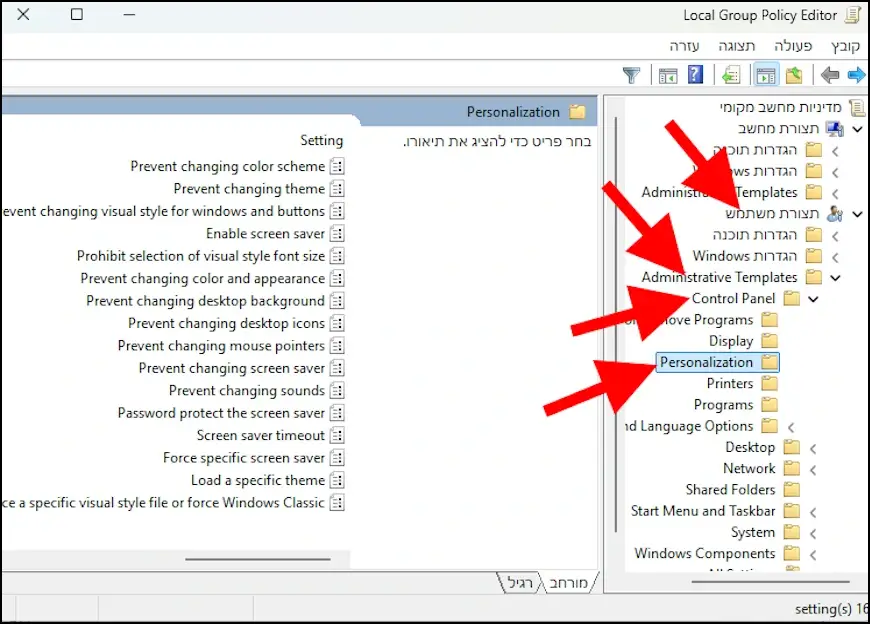This screenshot has height=624, width=870.
Task: Click the Show/Hide Console Tree toolbar icon
Action: click(766, 75)
